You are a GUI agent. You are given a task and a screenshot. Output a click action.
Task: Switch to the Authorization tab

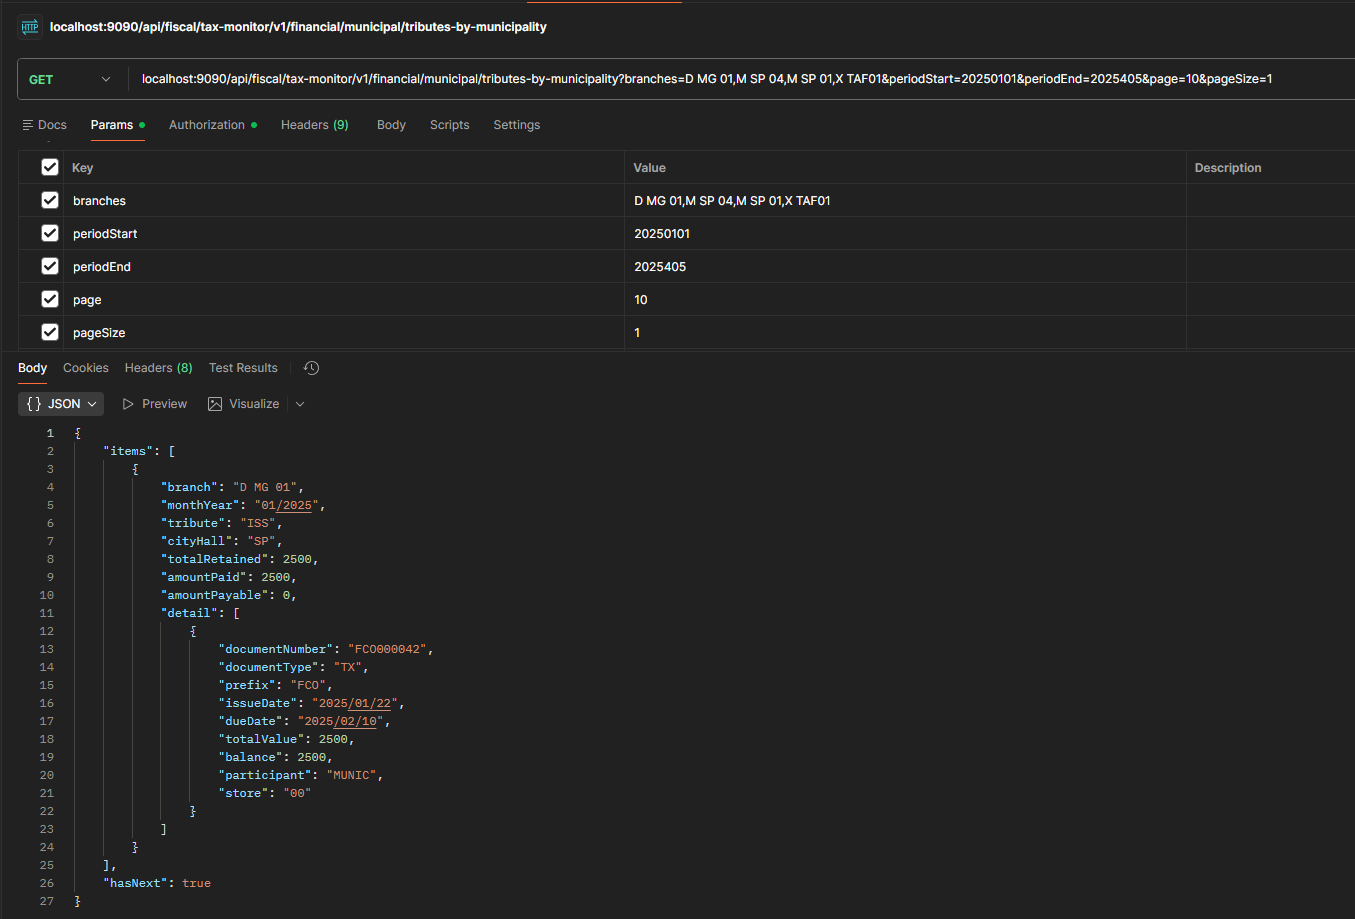coord(207,125)
